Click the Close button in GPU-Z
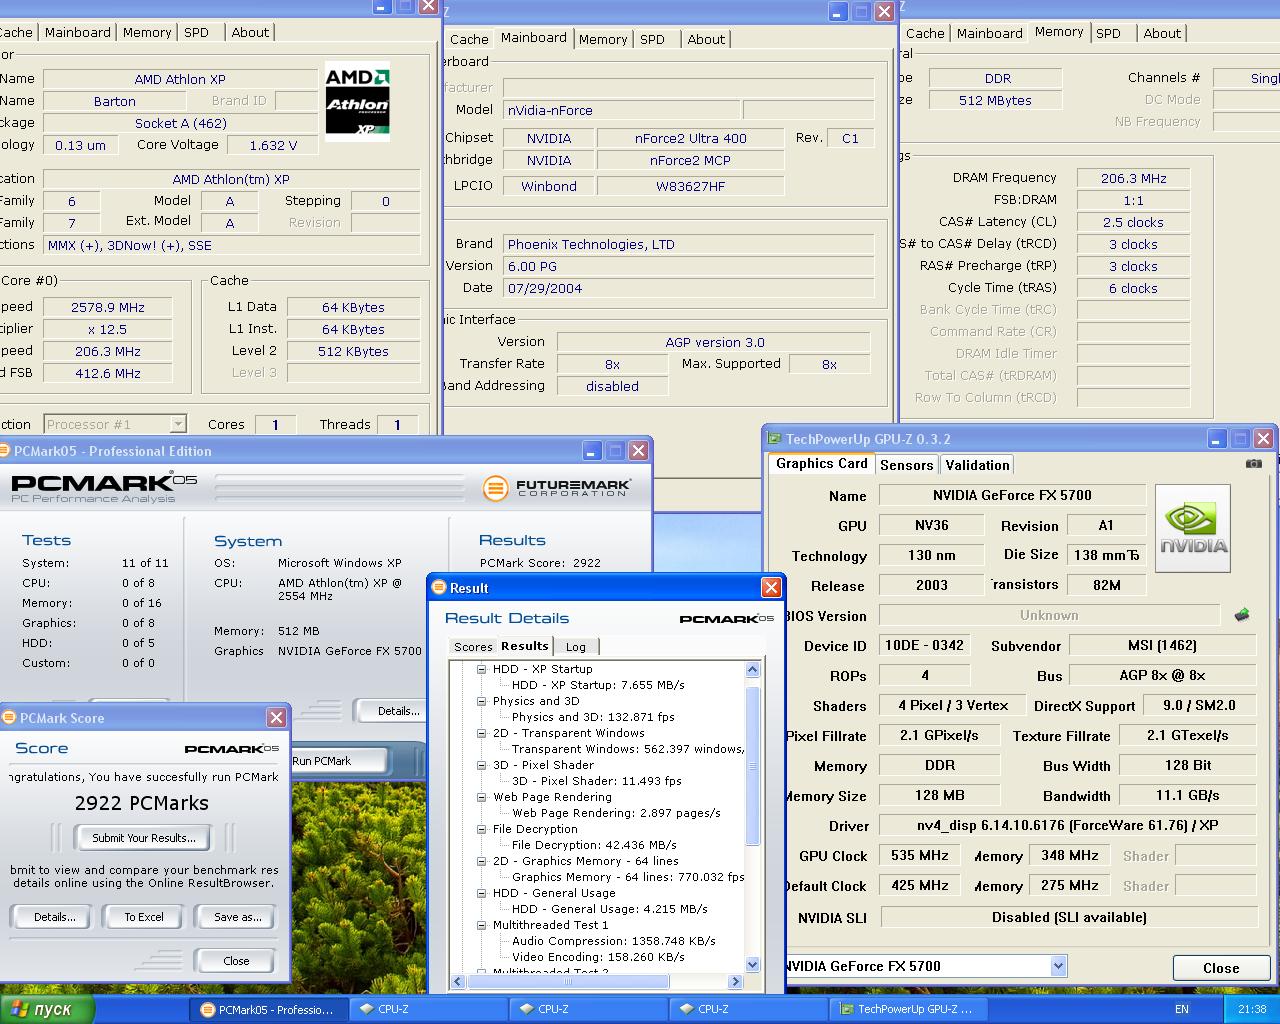Screen dimensions: 1280x1024 pos(1221,968)
